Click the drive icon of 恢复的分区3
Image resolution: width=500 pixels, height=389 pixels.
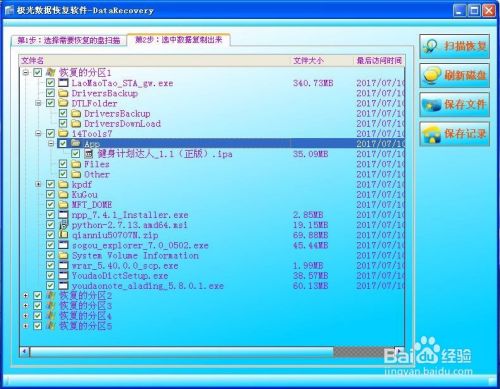click(x=50, y=305)
